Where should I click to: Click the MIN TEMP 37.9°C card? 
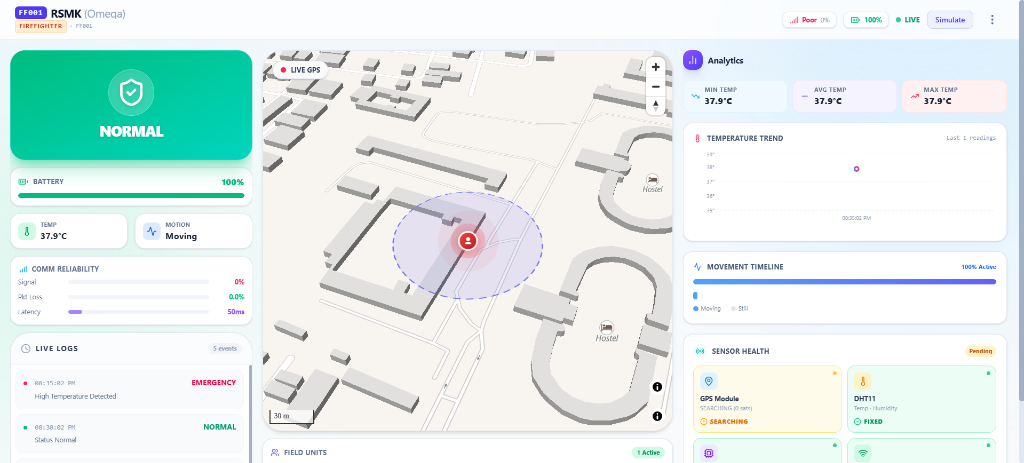coord(735,96)
